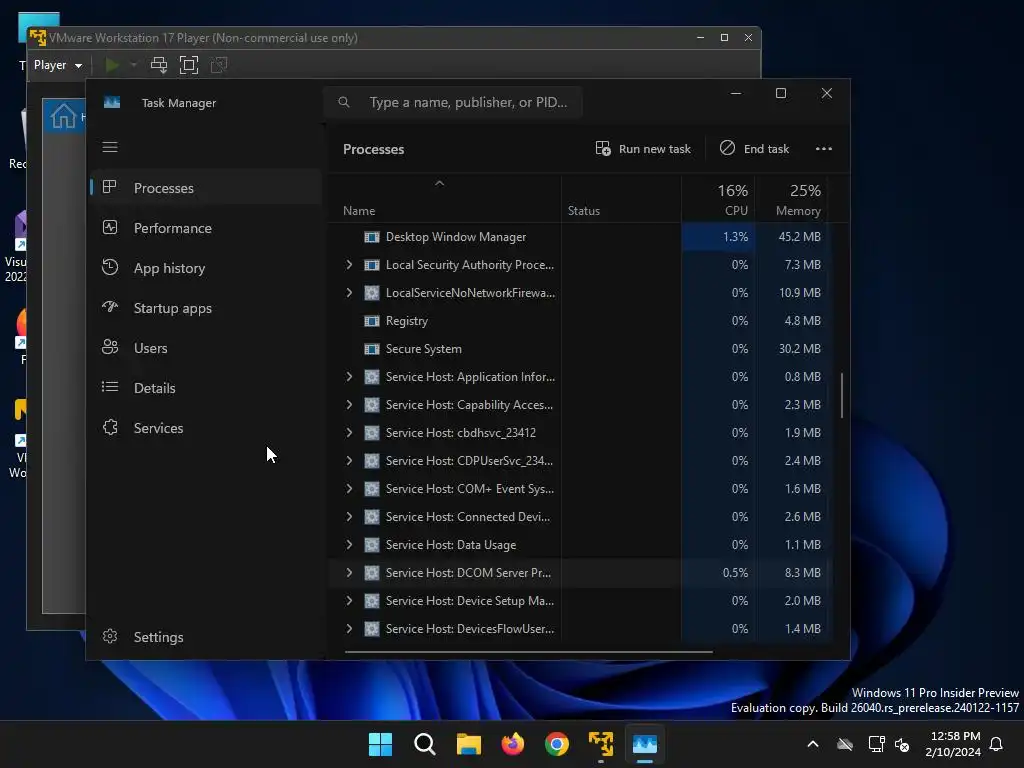1024x768 pixels.
Task: Open the Users page
Action: (206, 348)
